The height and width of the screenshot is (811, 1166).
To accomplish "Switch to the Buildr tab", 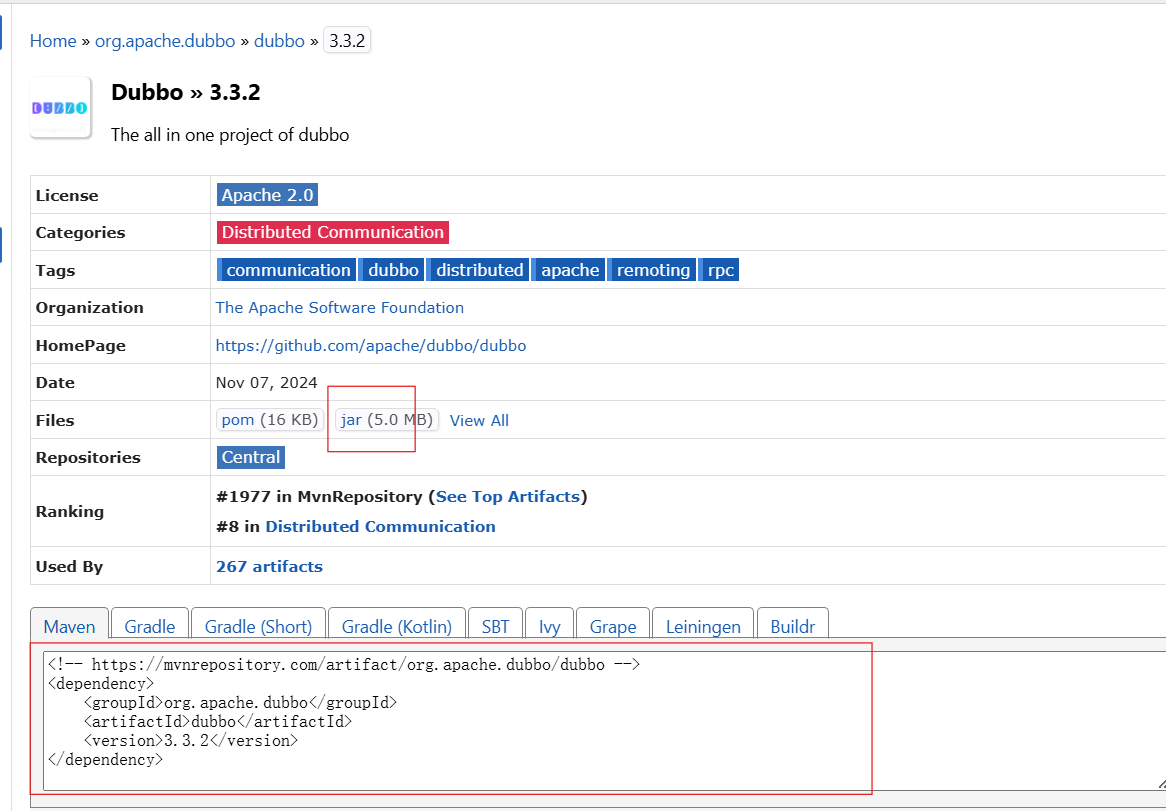I will (x=793, y=626).
